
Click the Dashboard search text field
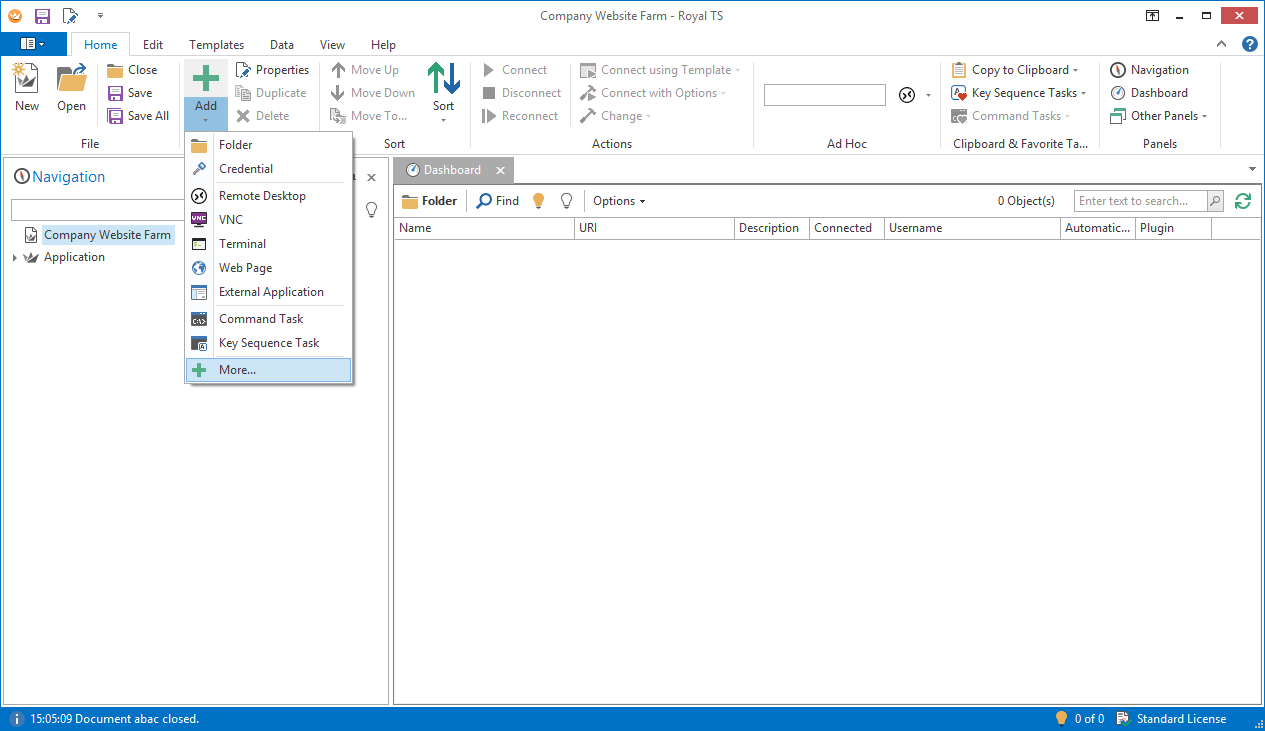[1140, 201]
